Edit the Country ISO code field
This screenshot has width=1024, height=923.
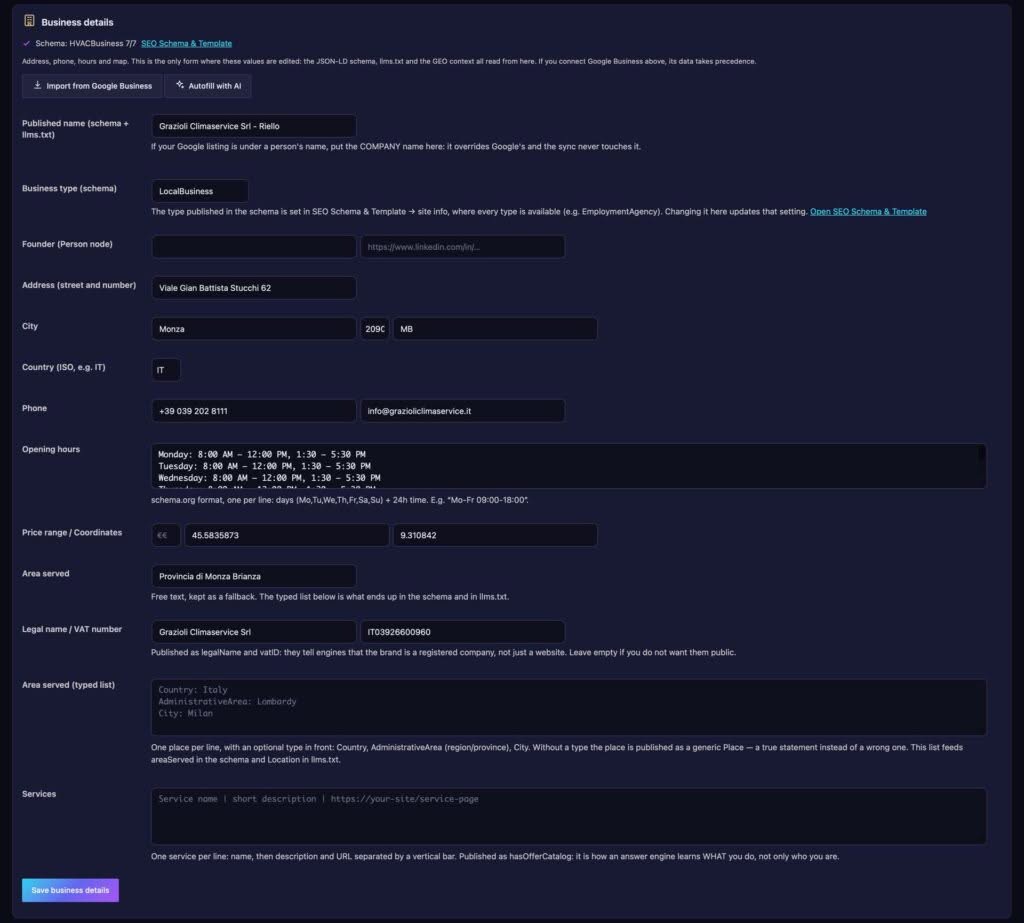pyautogui.click(x=166, y=370)
